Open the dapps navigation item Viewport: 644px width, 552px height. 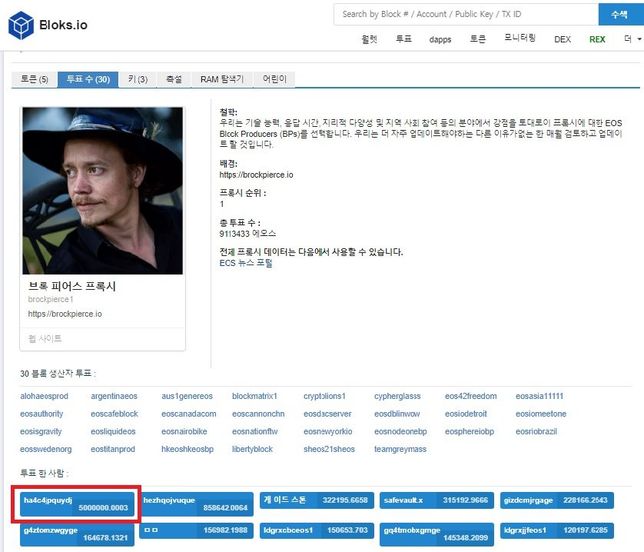[440, 40]
